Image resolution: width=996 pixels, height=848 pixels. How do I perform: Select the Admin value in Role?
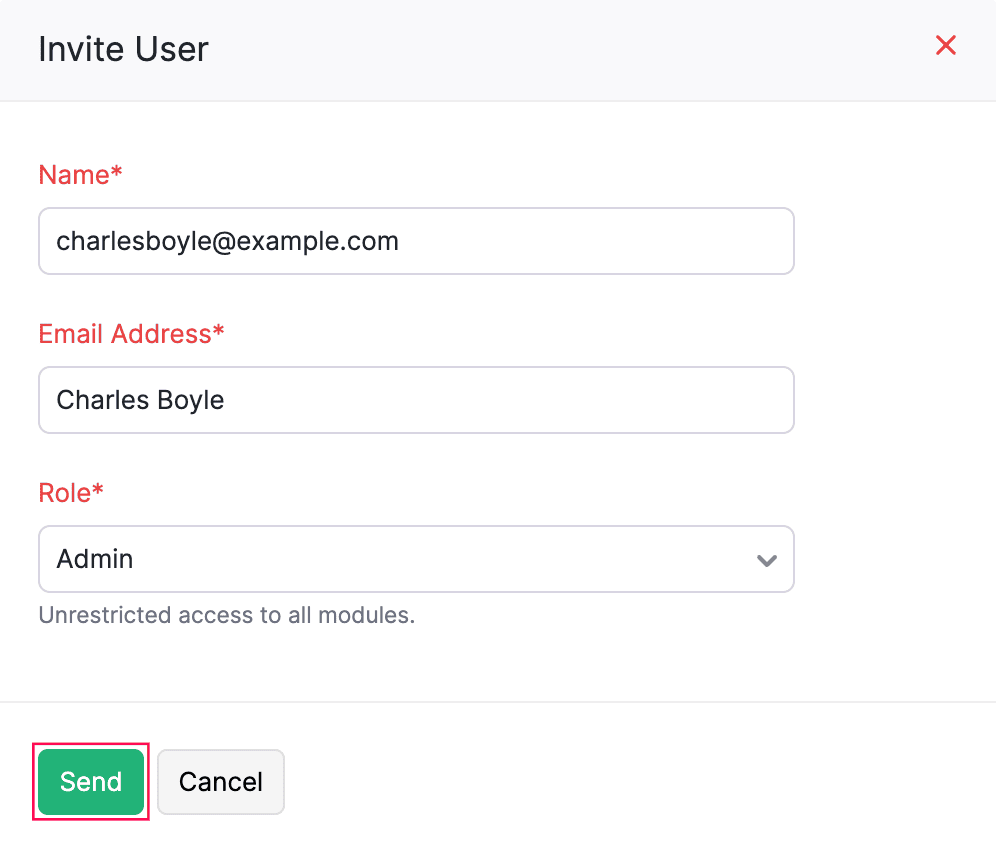coord(95,559)
